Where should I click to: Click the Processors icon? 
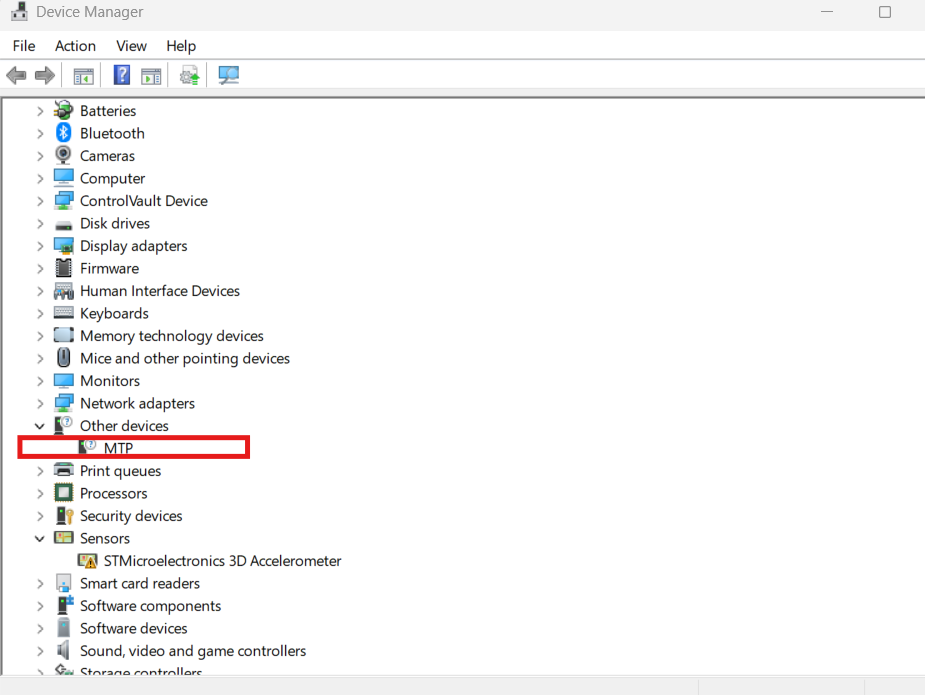(63, 493)
